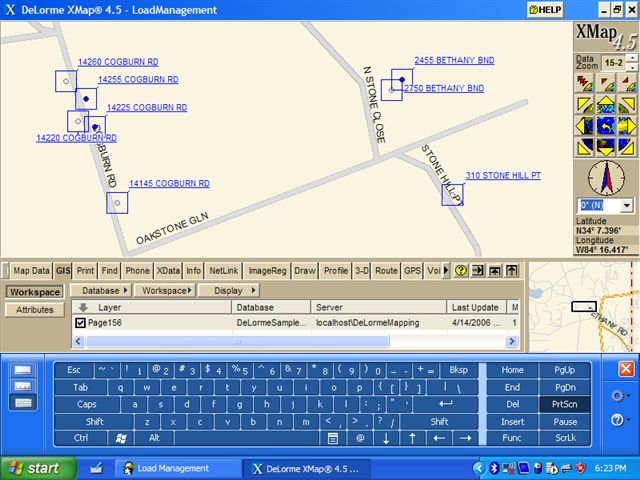Toggle the Alt key on keyboard
The width and height of the screenshot is (640, 480).
[x=154, y=438]
